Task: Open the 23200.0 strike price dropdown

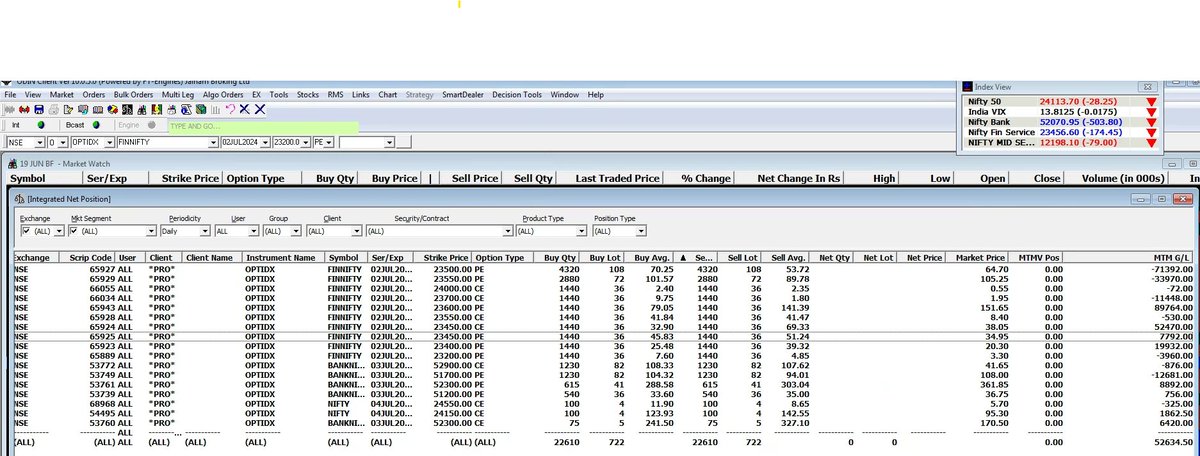Action: point(306,142)
